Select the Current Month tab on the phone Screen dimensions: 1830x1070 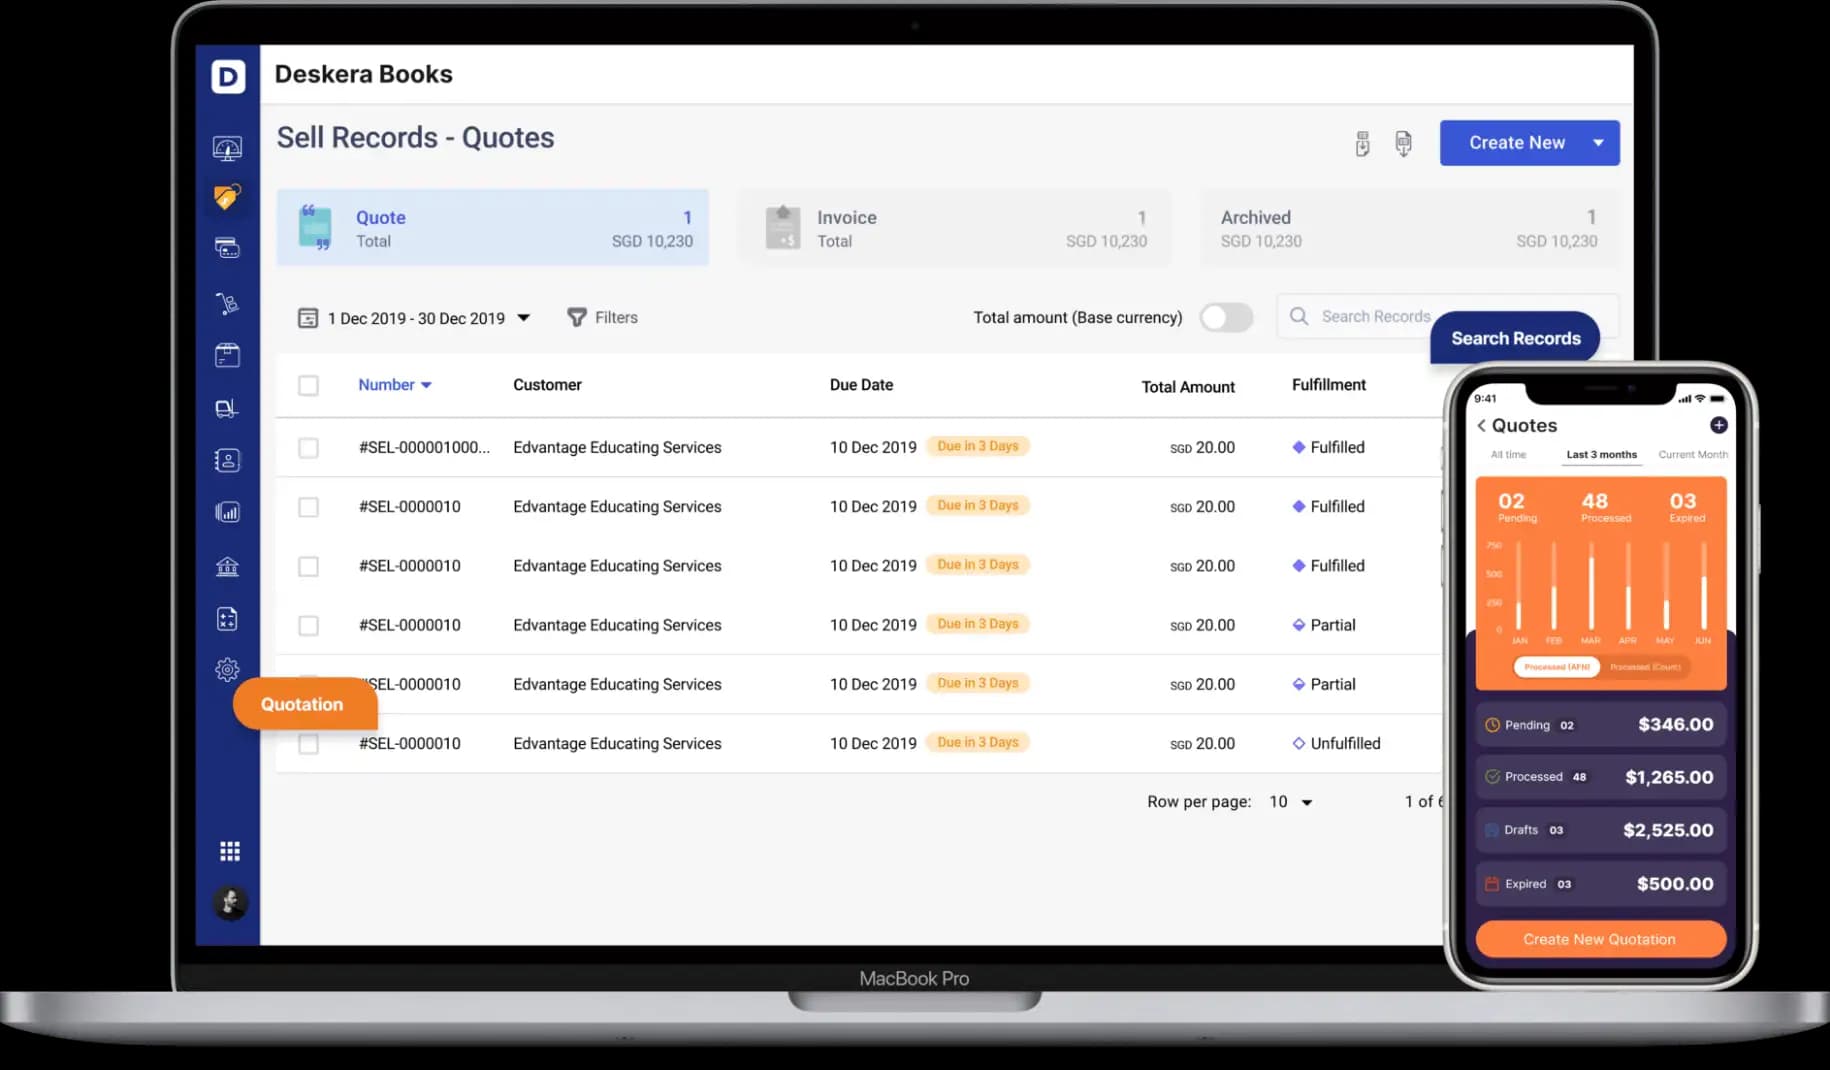(x=1693, y=455)
